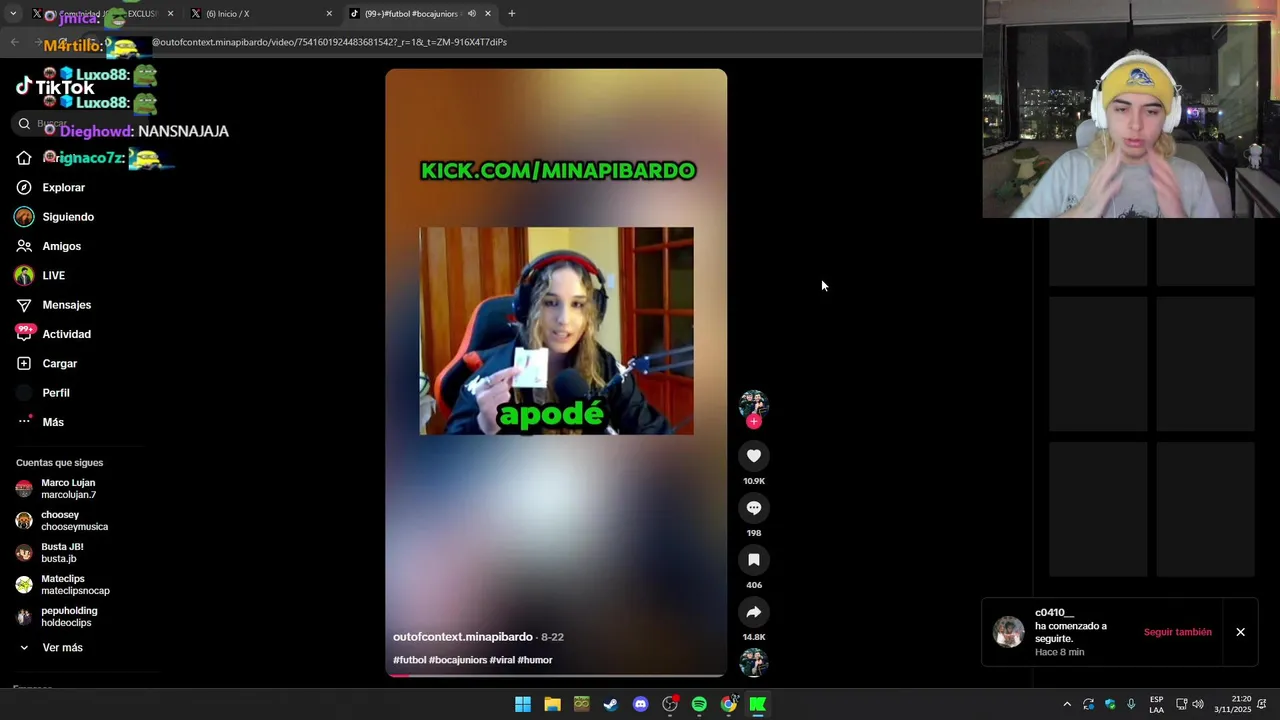Click the Seguir también button
1280x720 pixels.
pos(1177,632)
